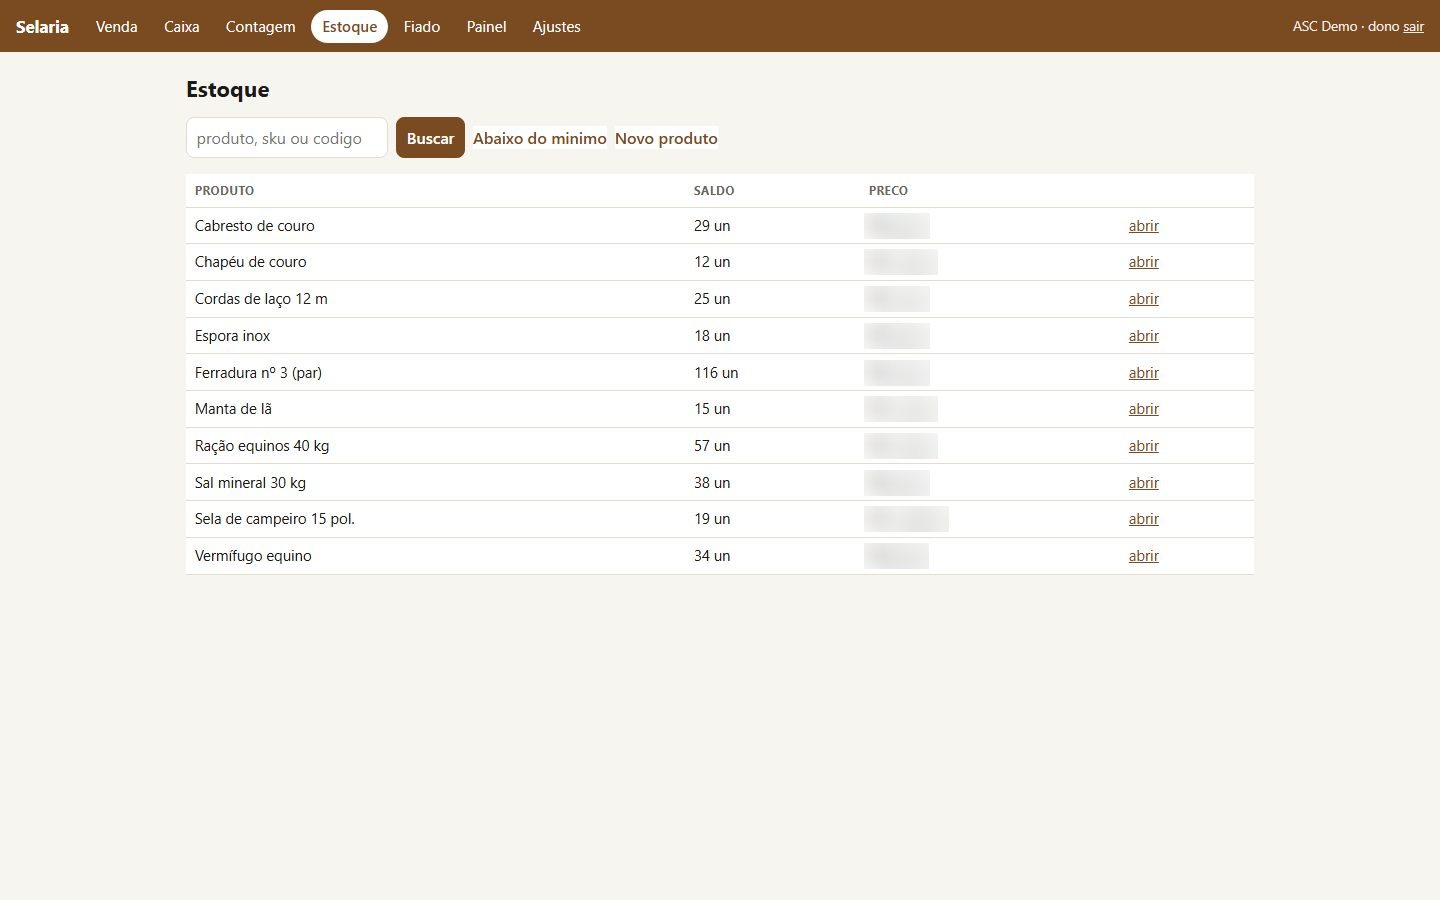This screenshot has width=1440, height=900.
Task: Click the 57 un saldo value
Action: click(712, 446)
